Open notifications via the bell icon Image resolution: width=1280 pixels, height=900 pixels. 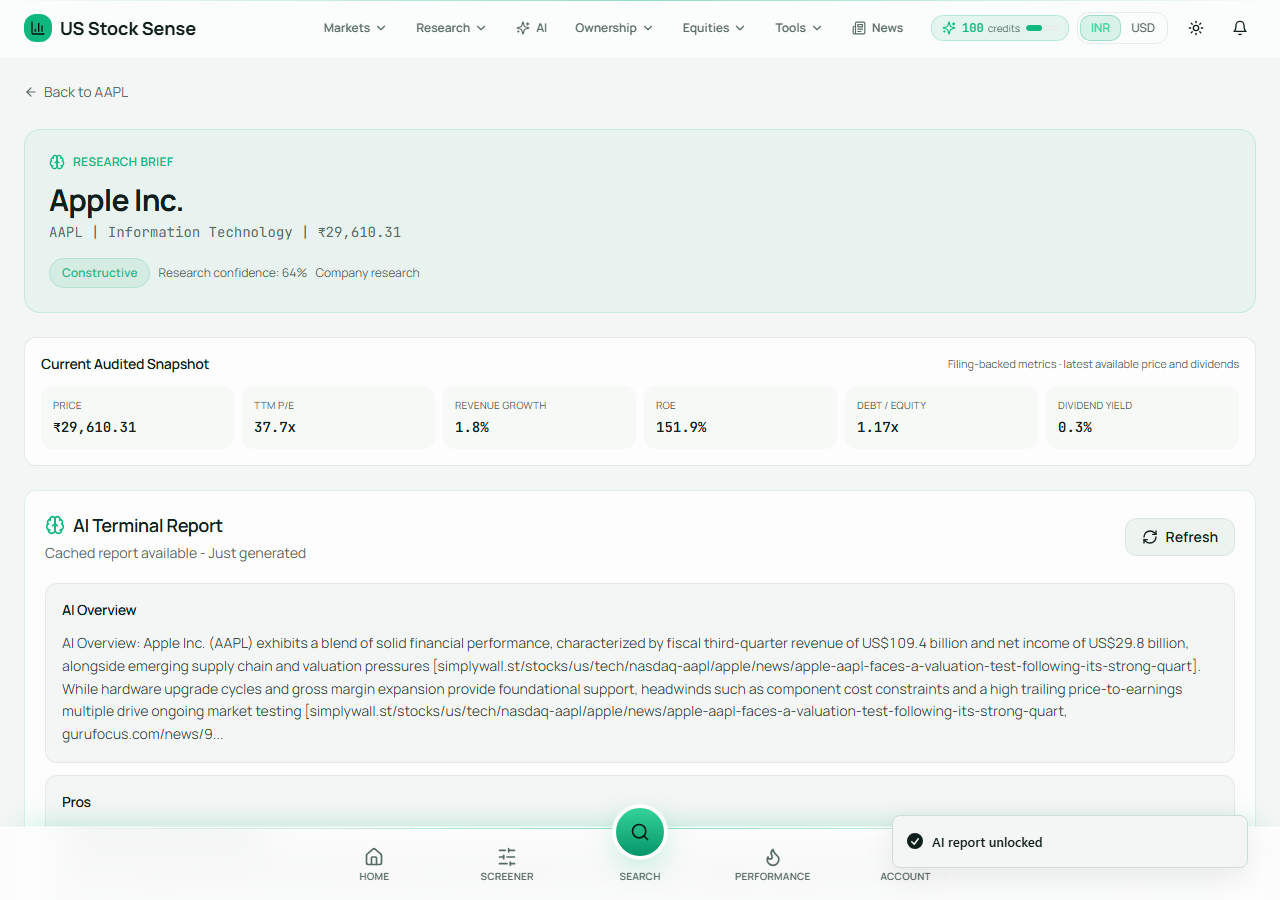click(x=1240, y=28)
